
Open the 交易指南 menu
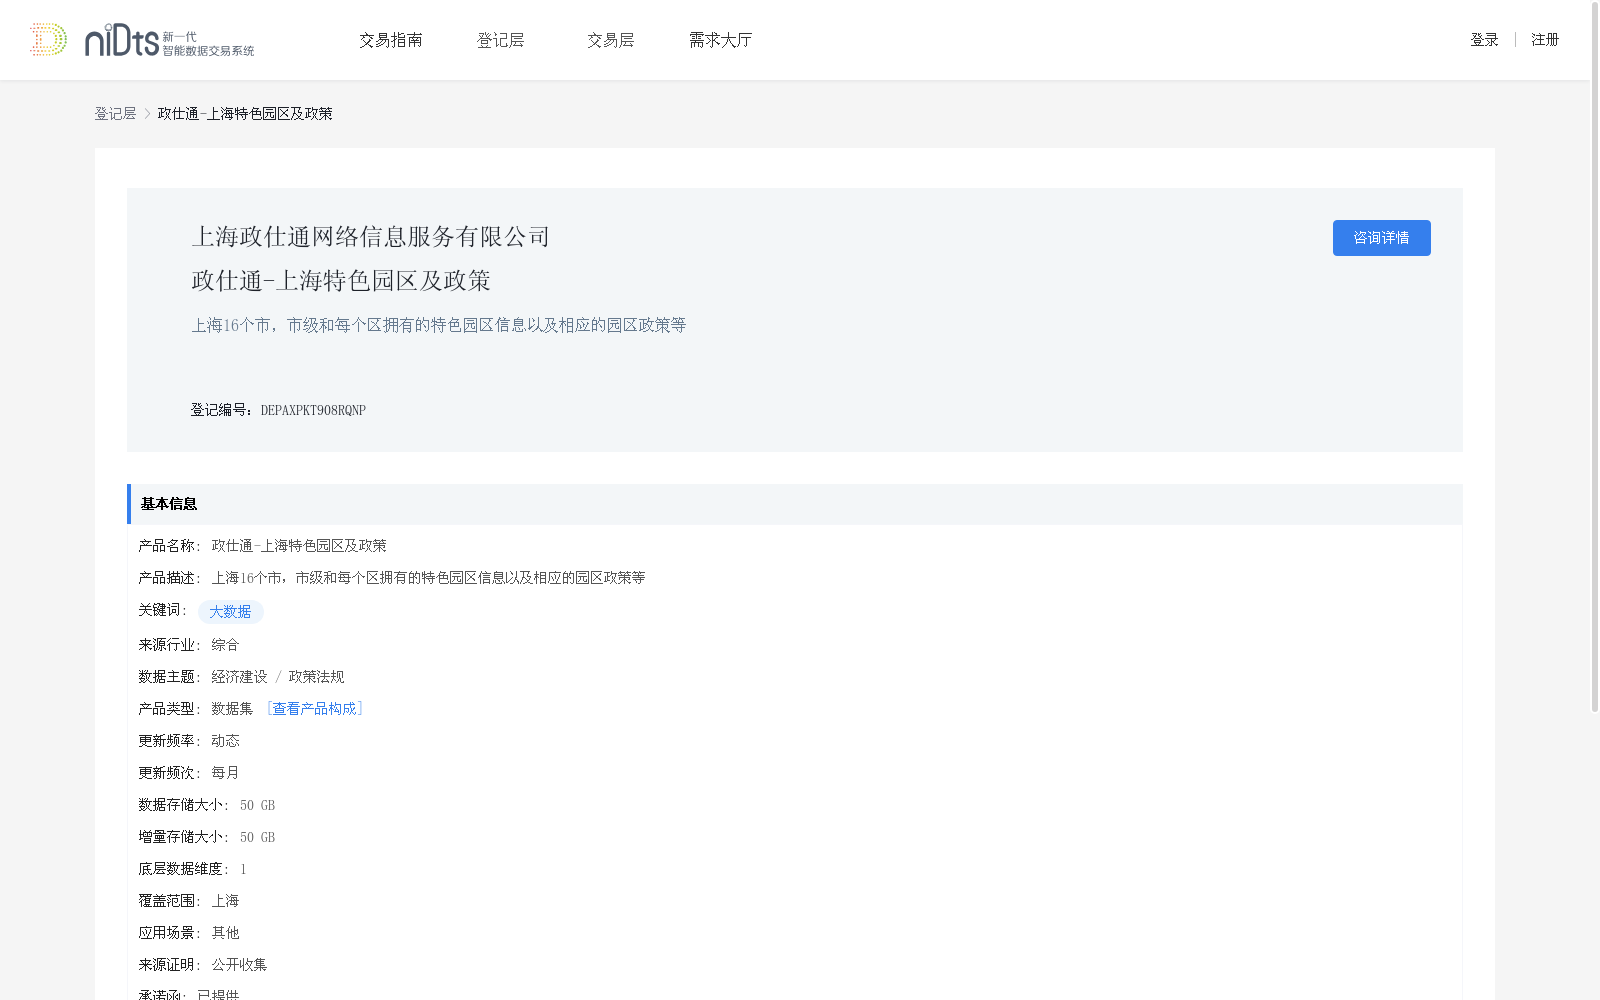click(391, 40)
